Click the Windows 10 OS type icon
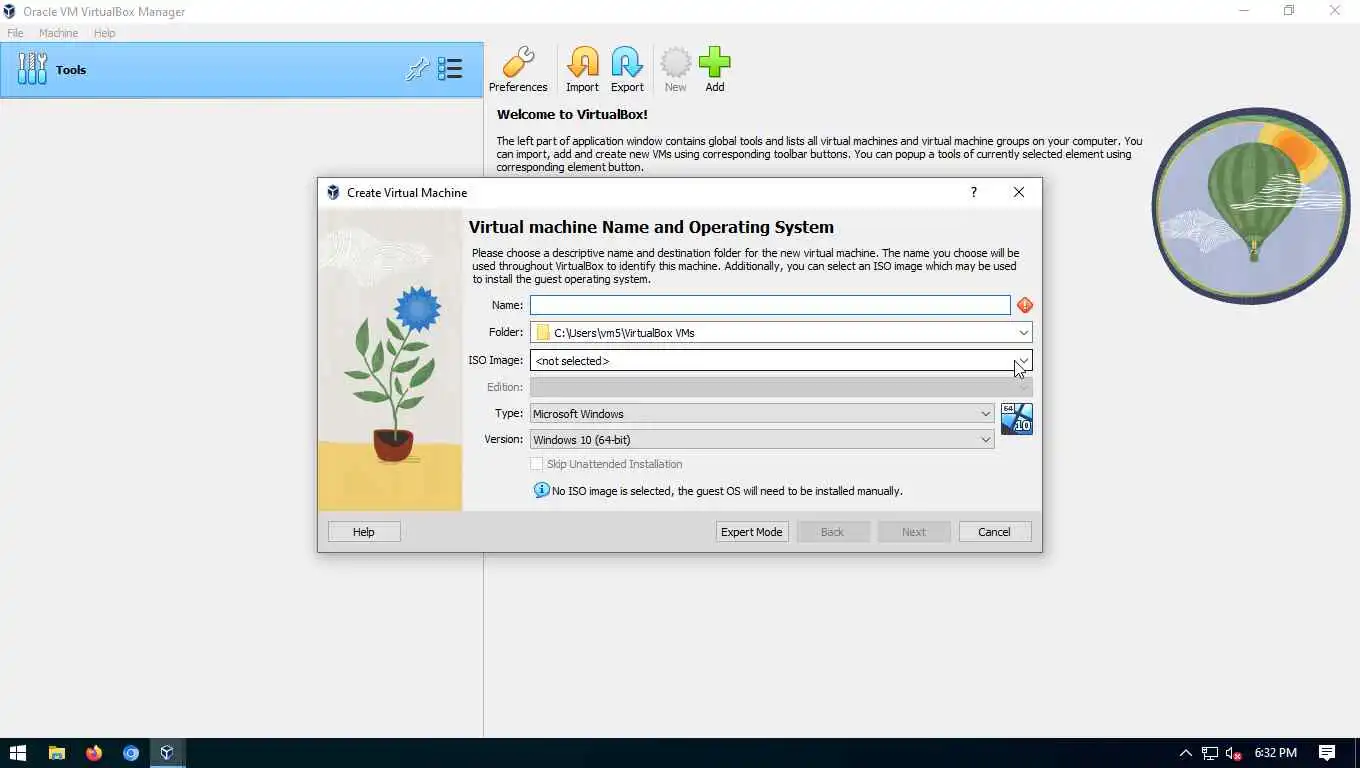1360x768 pixels. tap(1017, 419)
